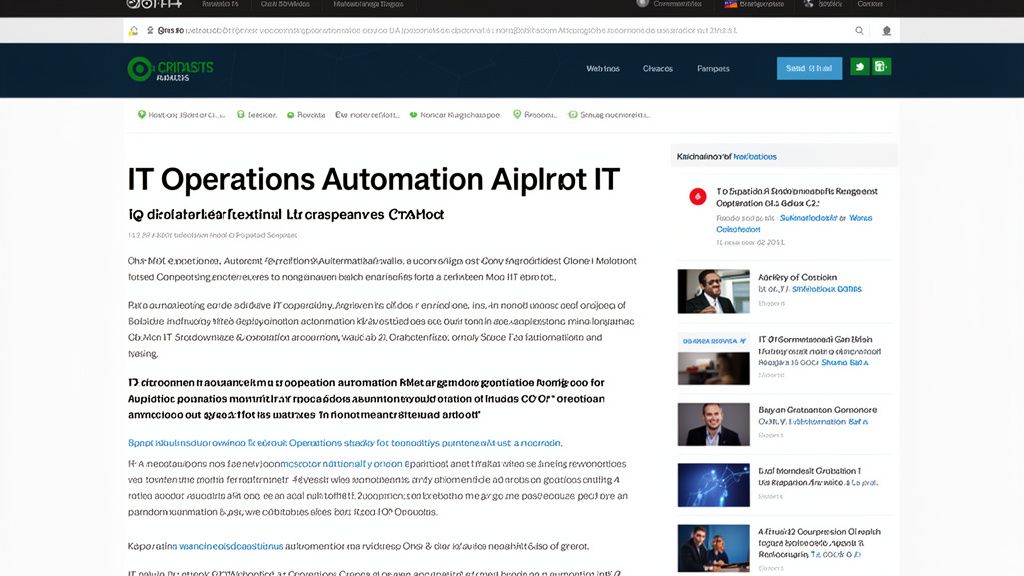Click the green circular site logo

pos(139,69)
